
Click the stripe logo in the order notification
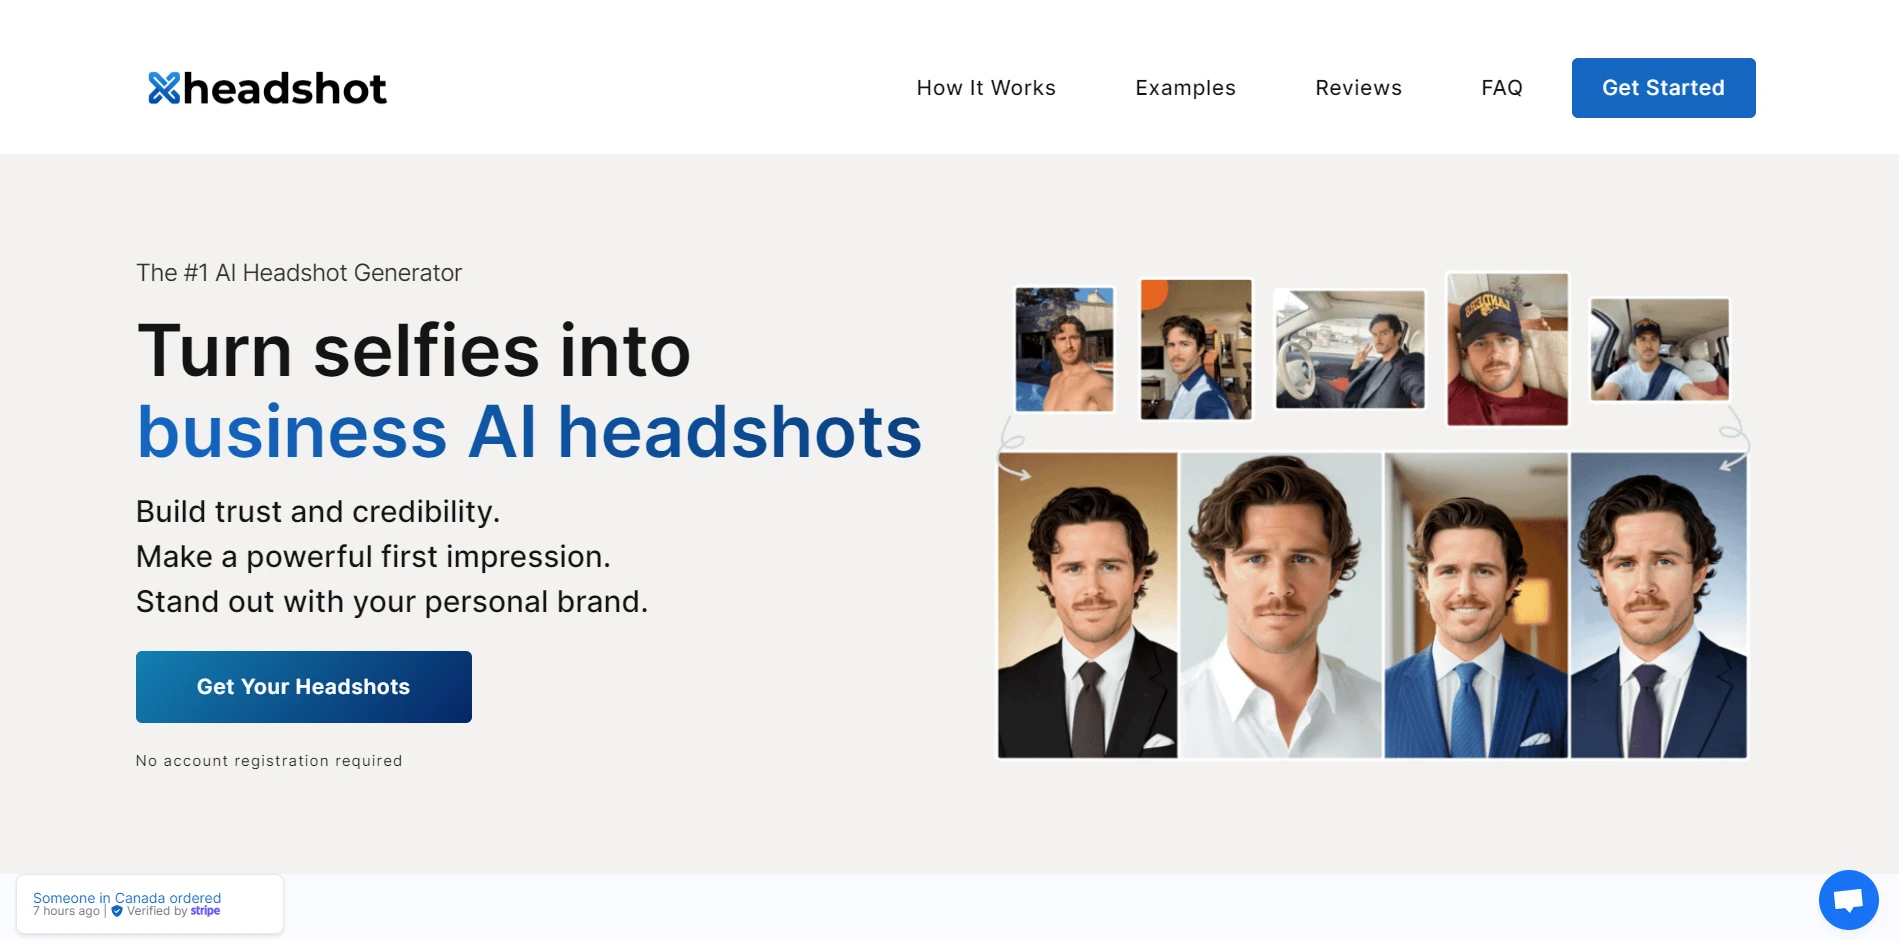(205, 911)
